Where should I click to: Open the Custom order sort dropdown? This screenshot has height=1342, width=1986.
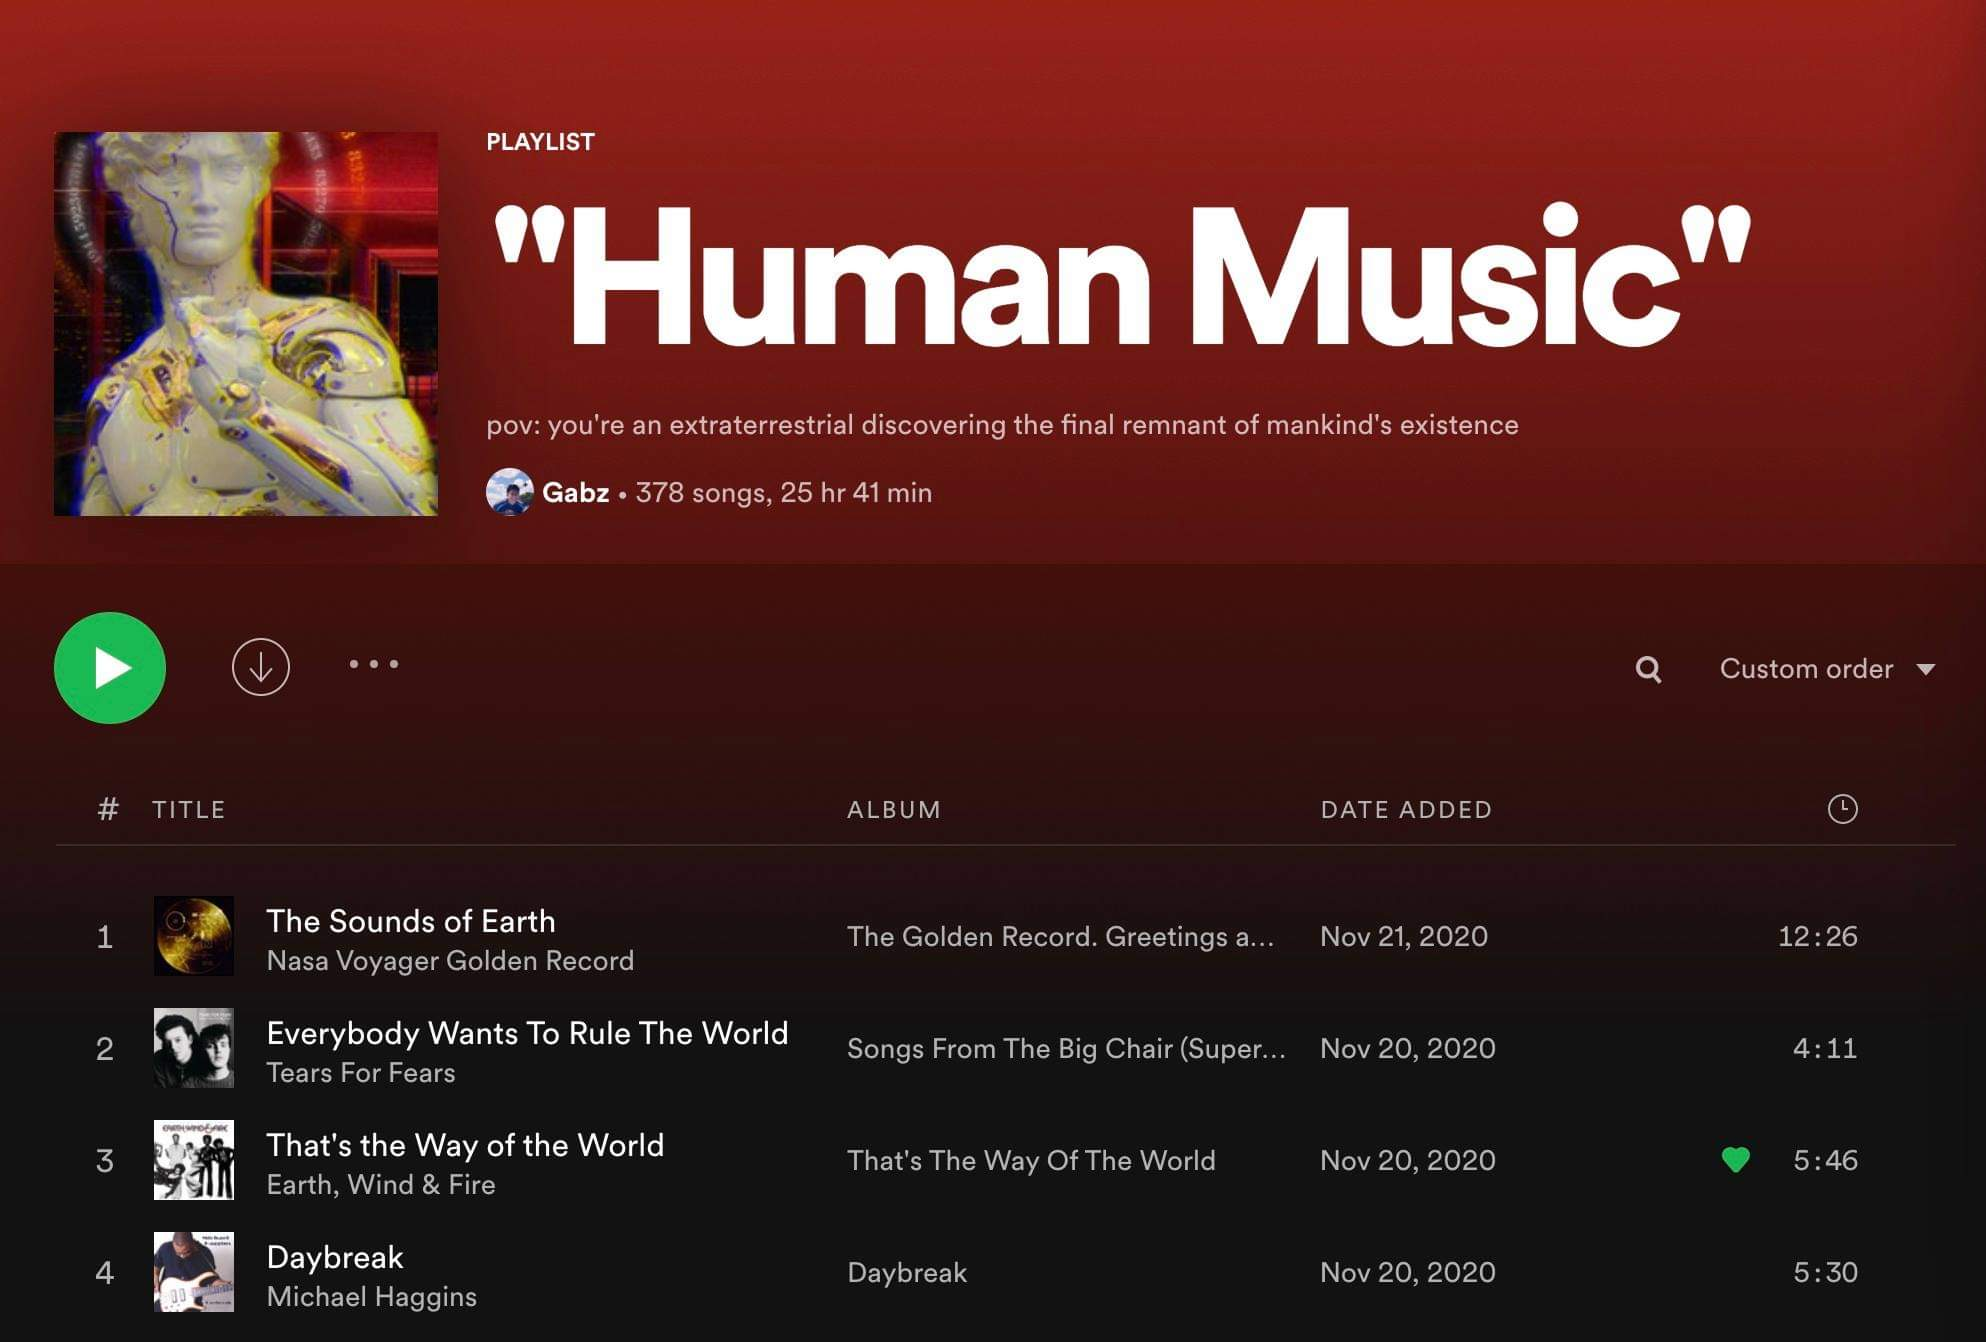(1805, 668)
